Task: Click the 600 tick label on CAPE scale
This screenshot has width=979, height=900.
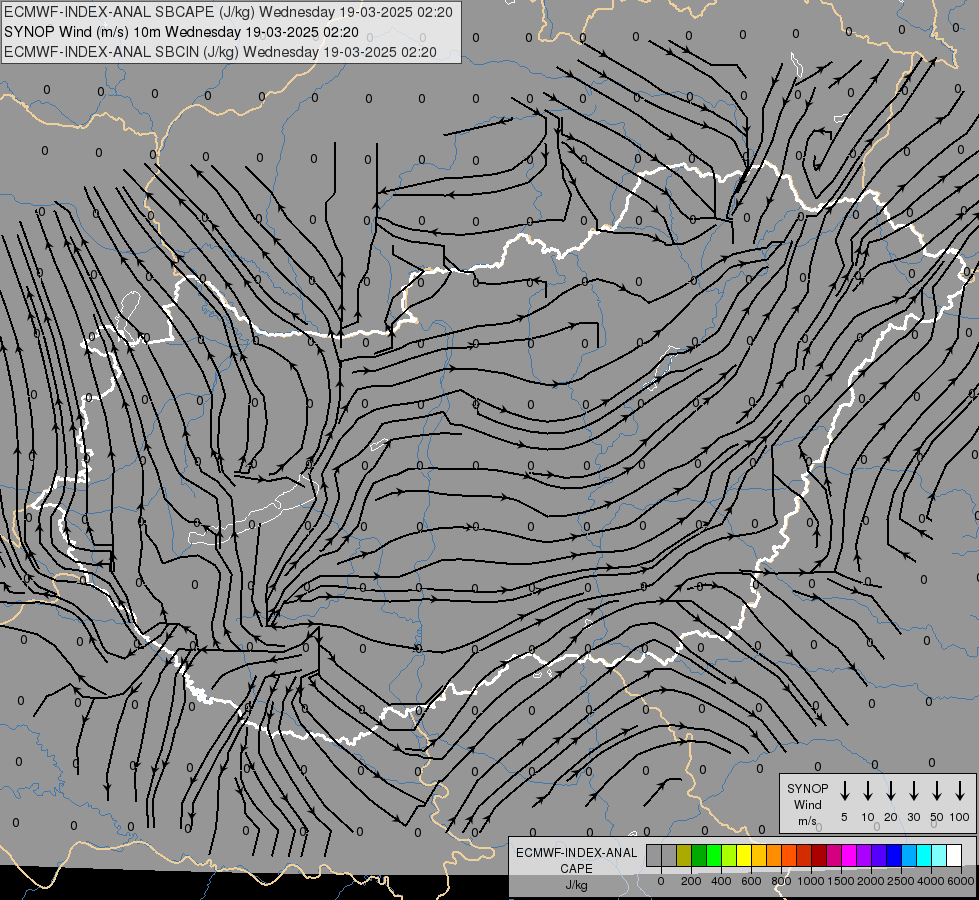Action: (x=751, y=881)
